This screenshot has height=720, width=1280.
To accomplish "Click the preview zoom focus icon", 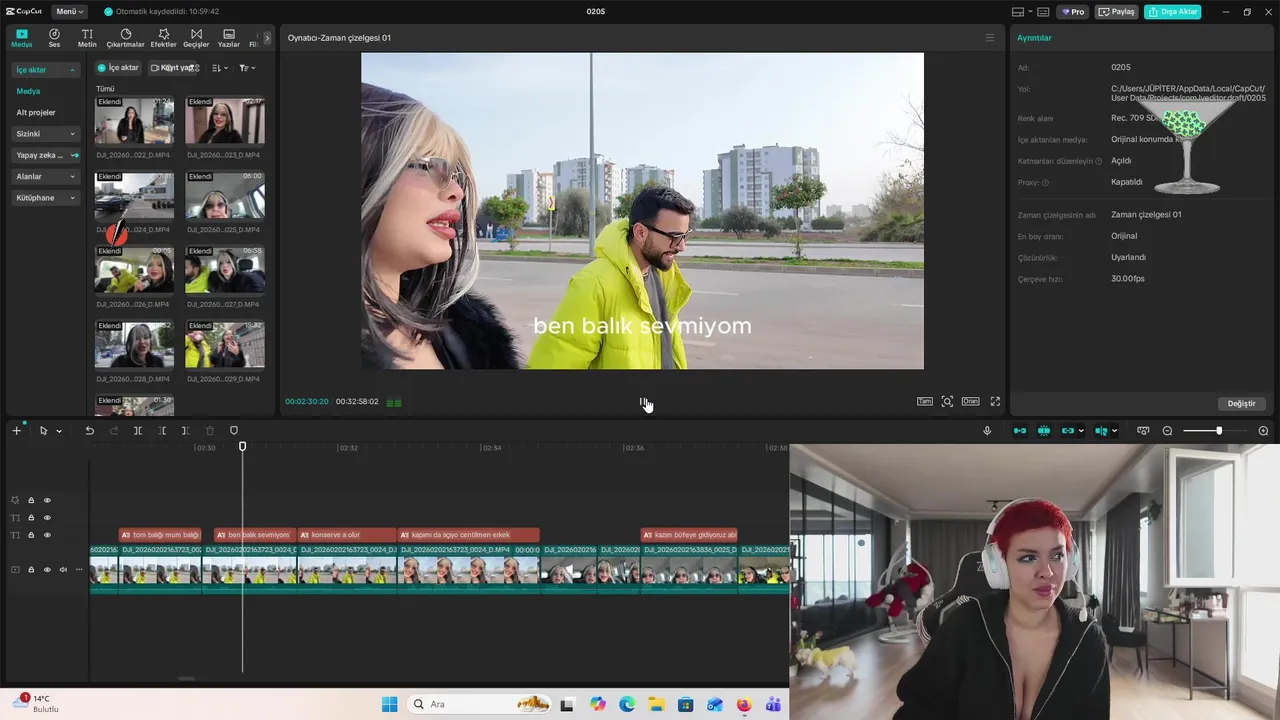I will (x=947, y=401).
